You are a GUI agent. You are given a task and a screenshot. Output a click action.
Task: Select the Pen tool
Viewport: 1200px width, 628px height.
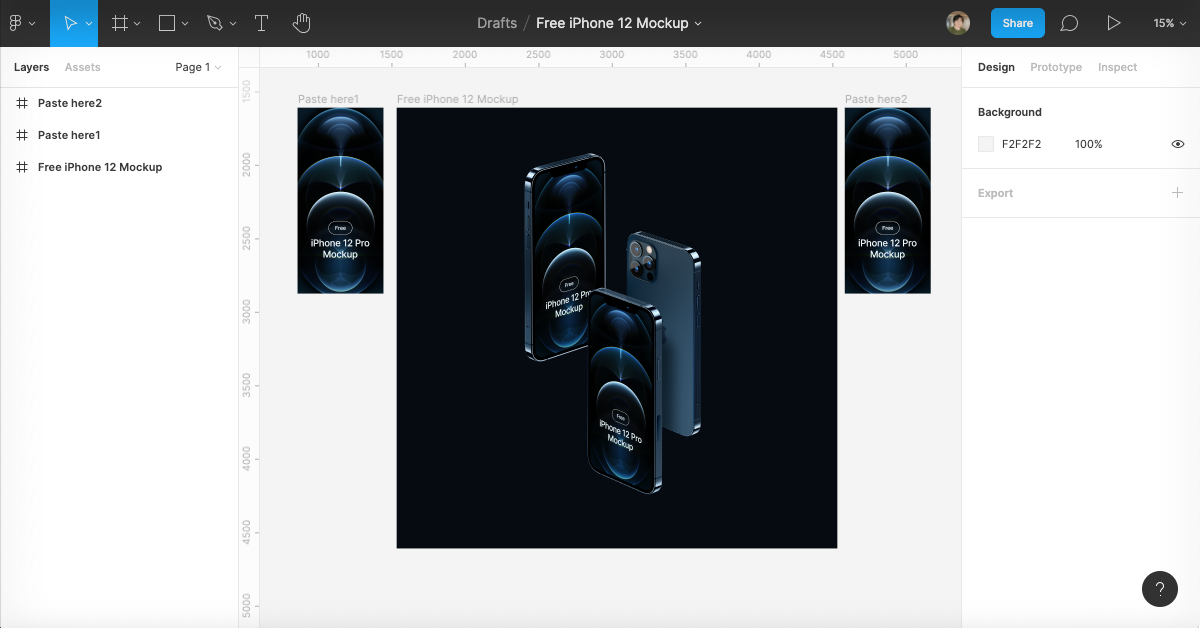[213, 23]
